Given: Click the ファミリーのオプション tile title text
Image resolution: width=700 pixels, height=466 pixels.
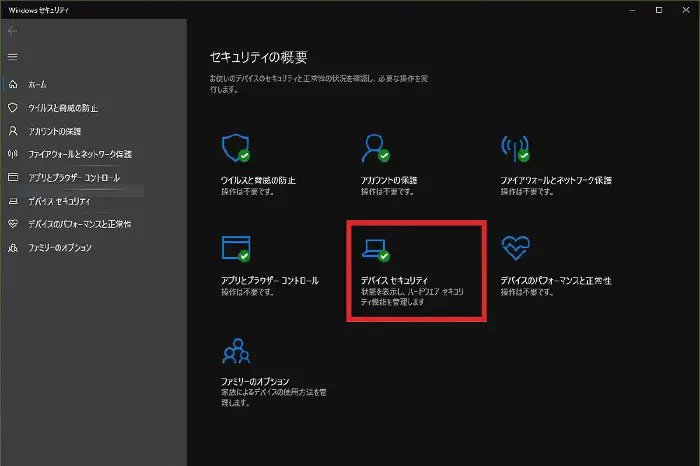Looking at the screenshot, I should click(254, 381).
